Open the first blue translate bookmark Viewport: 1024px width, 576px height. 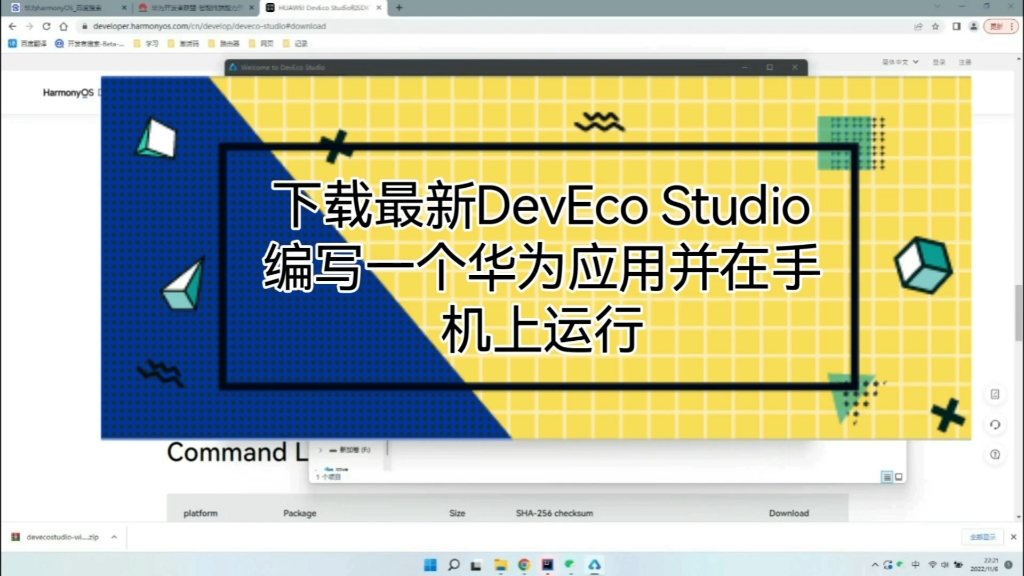point(27,43)
